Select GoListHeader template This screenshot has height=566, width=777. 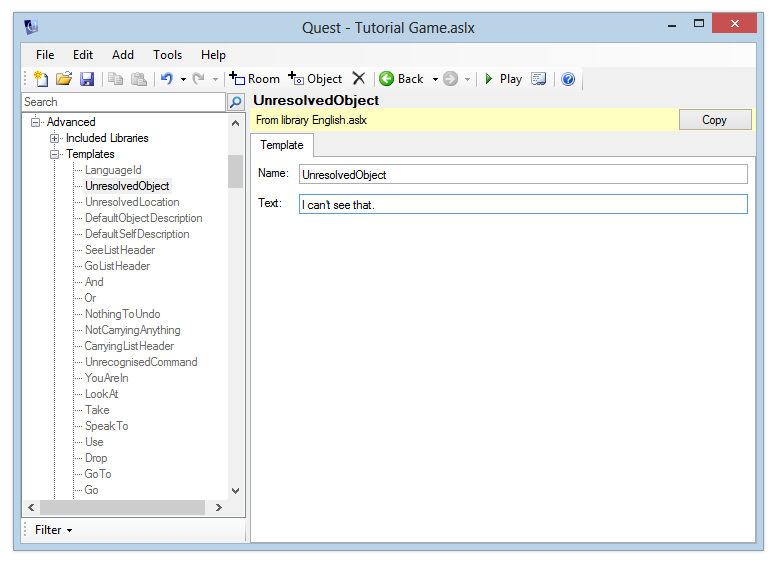[117, 266]
